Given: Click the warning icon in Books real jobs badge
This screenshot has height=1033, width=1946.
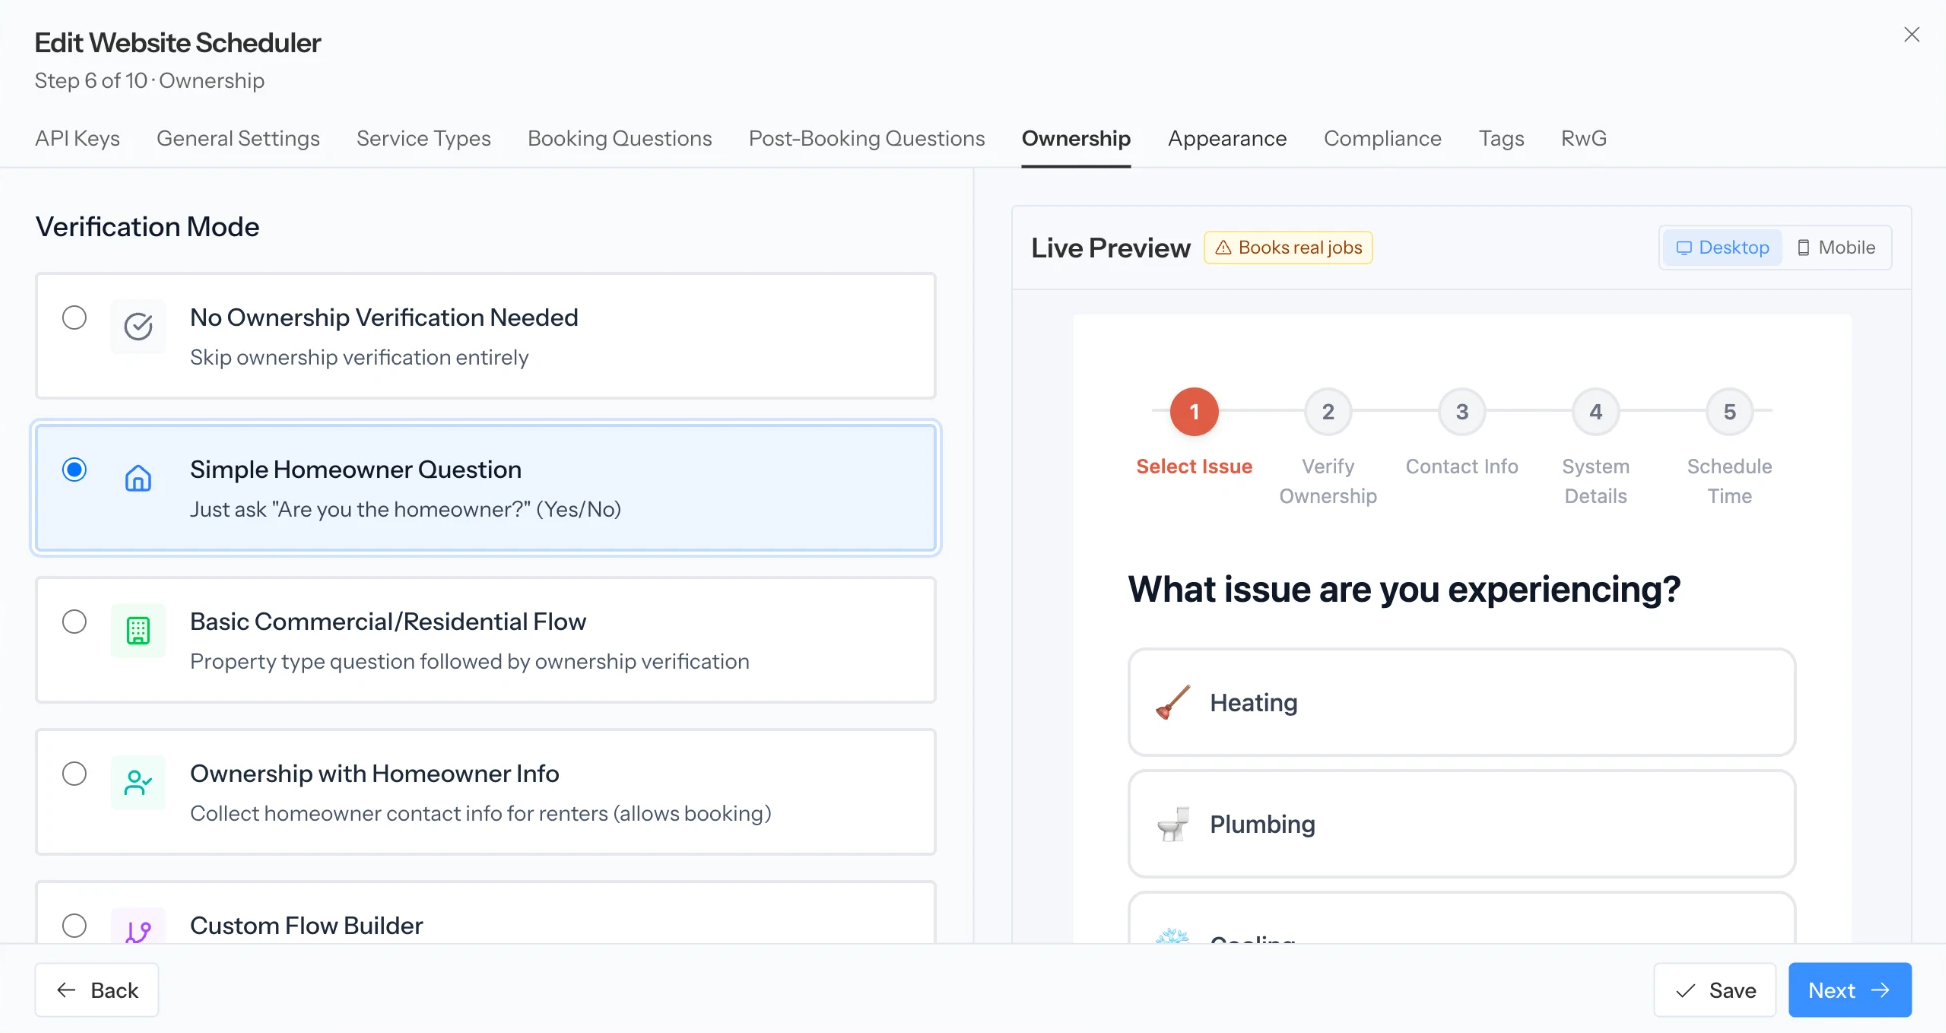Looking at the screenshot, I should pyautogui.click(x=1223, y=248).
